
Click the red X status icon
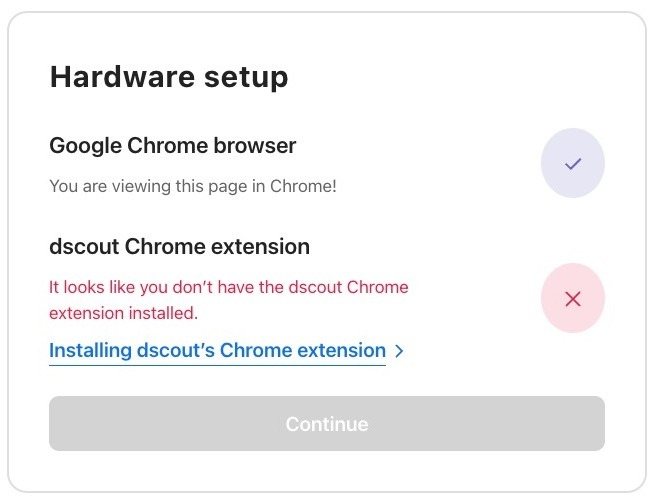coord(572,298)
